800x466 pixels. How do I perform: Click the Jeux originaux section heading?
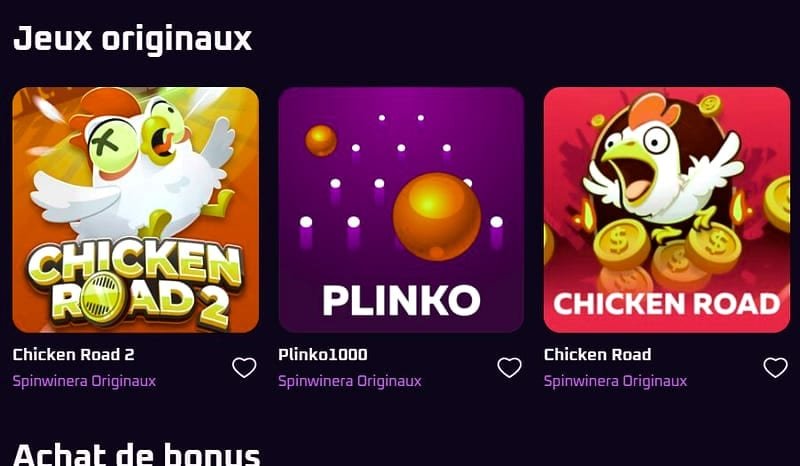pos(133,39)
